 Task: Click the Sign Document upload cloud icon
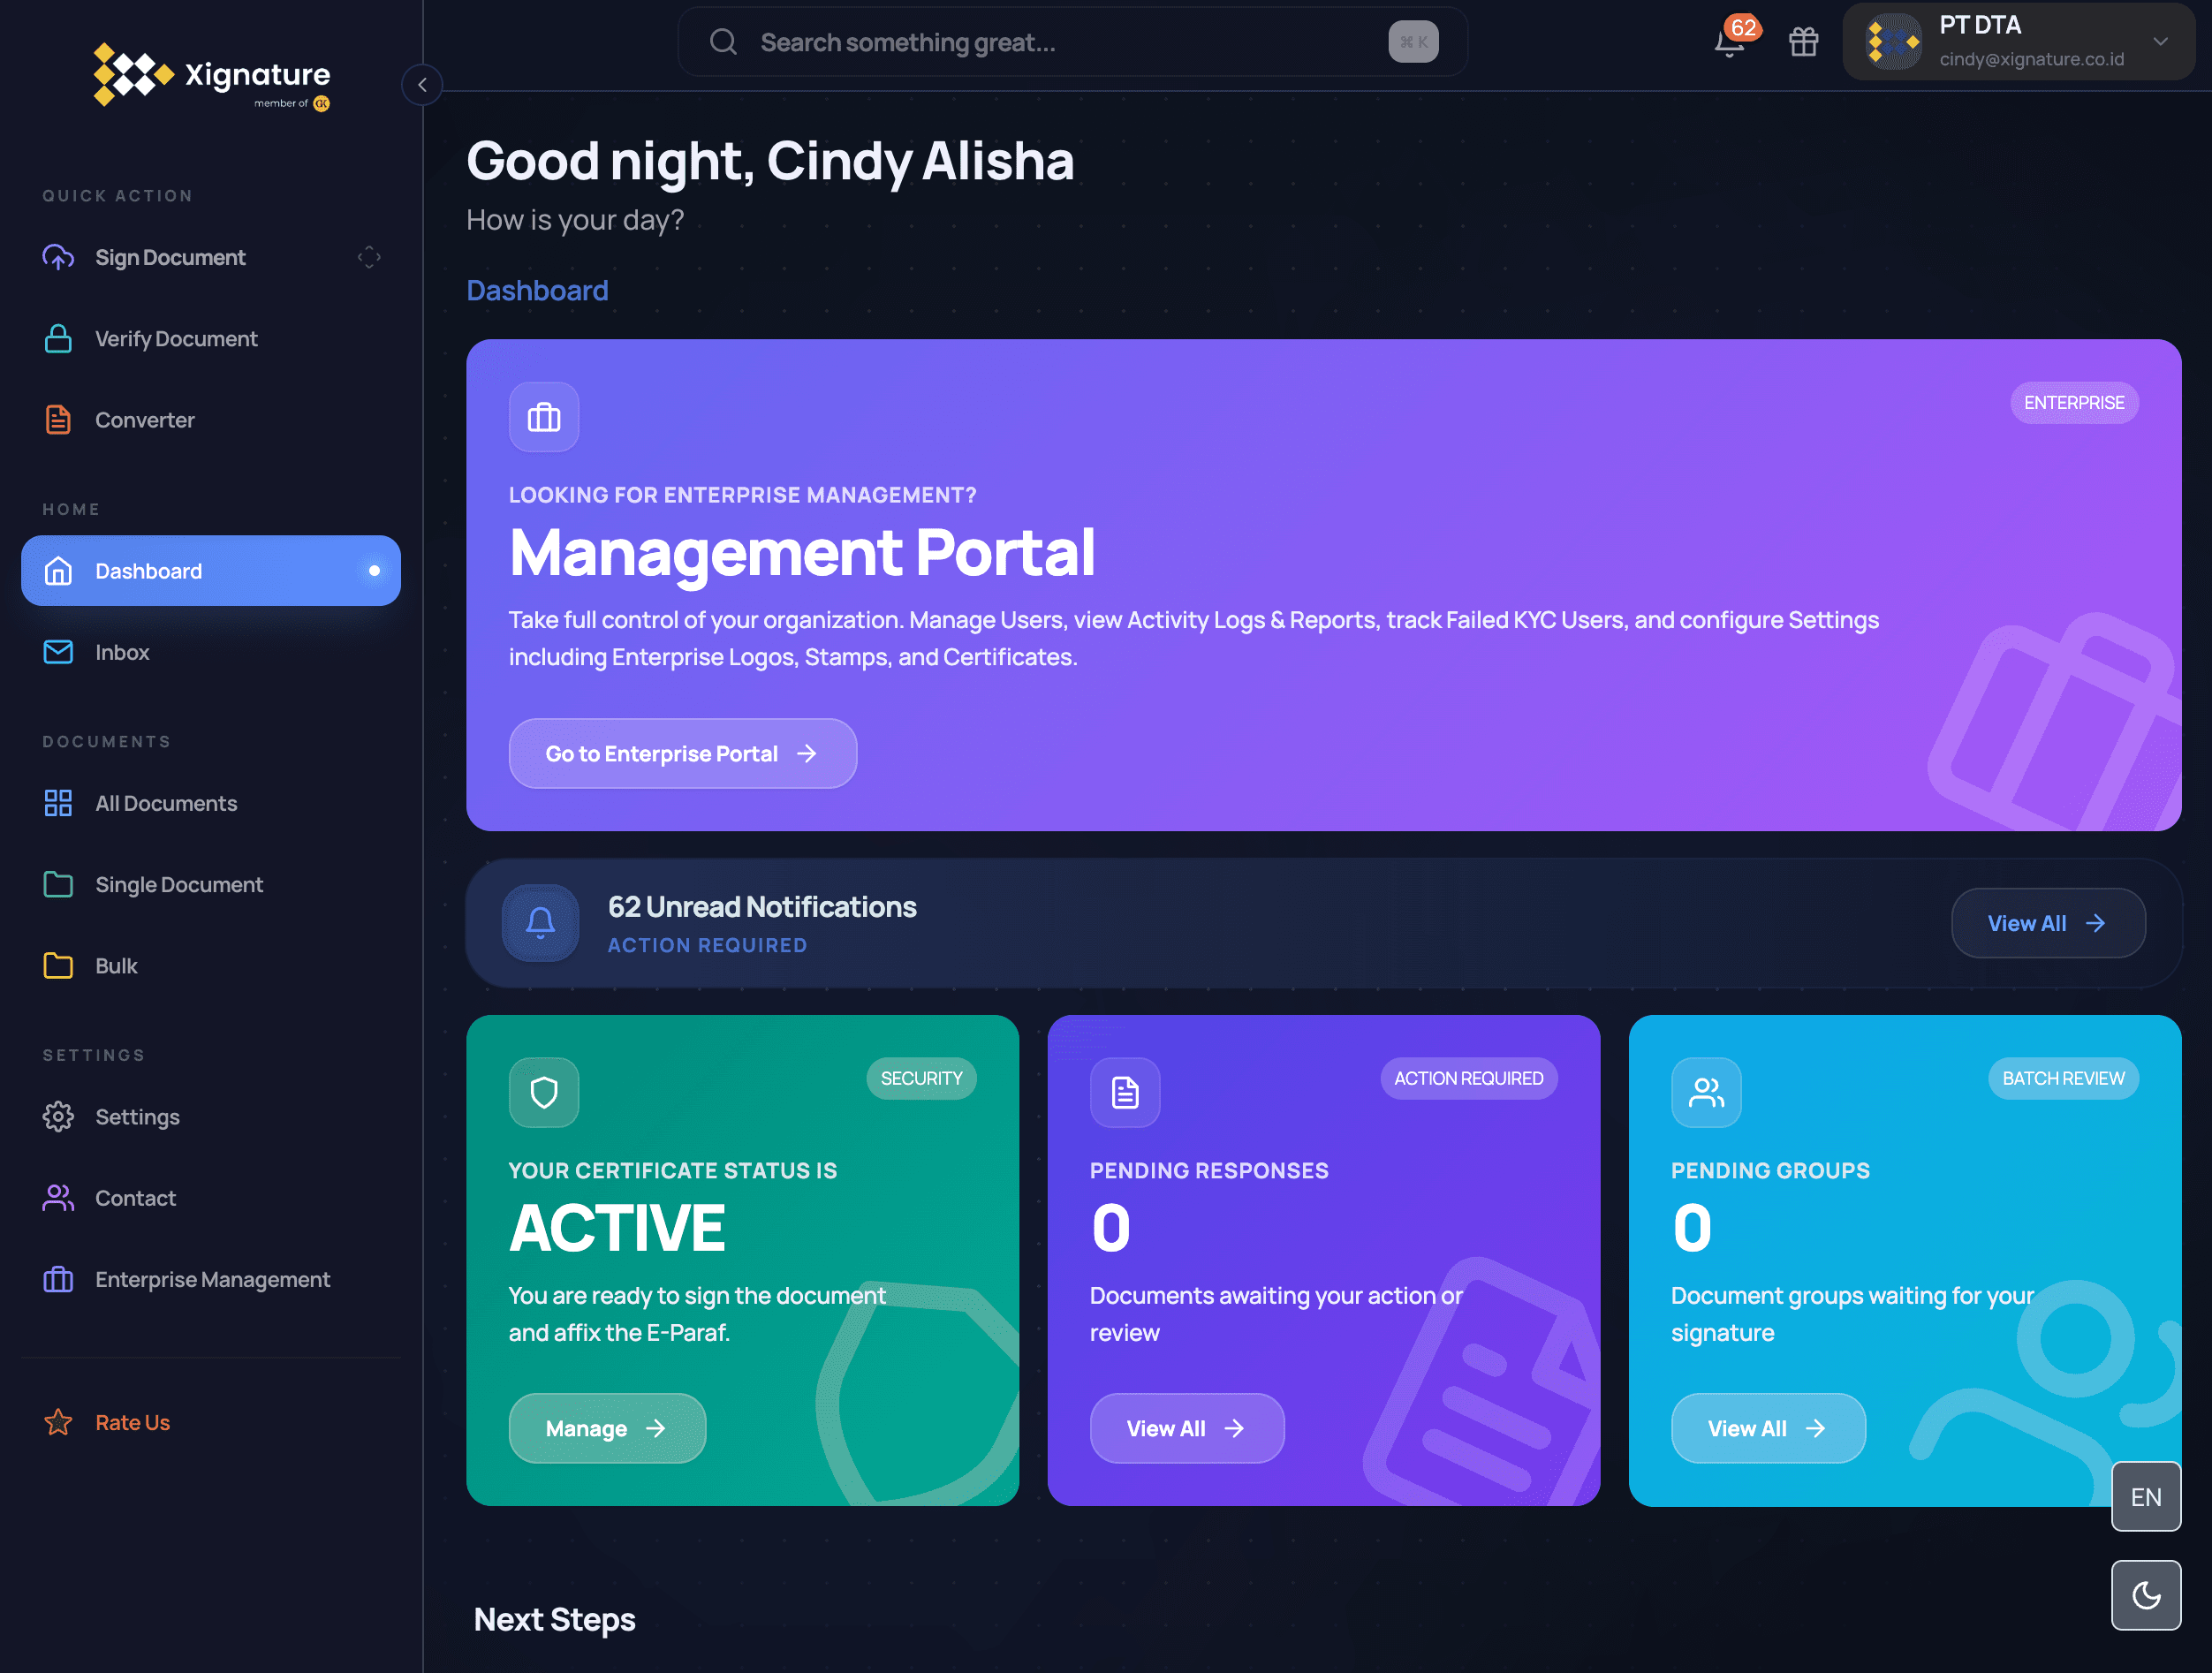(58, 257)
